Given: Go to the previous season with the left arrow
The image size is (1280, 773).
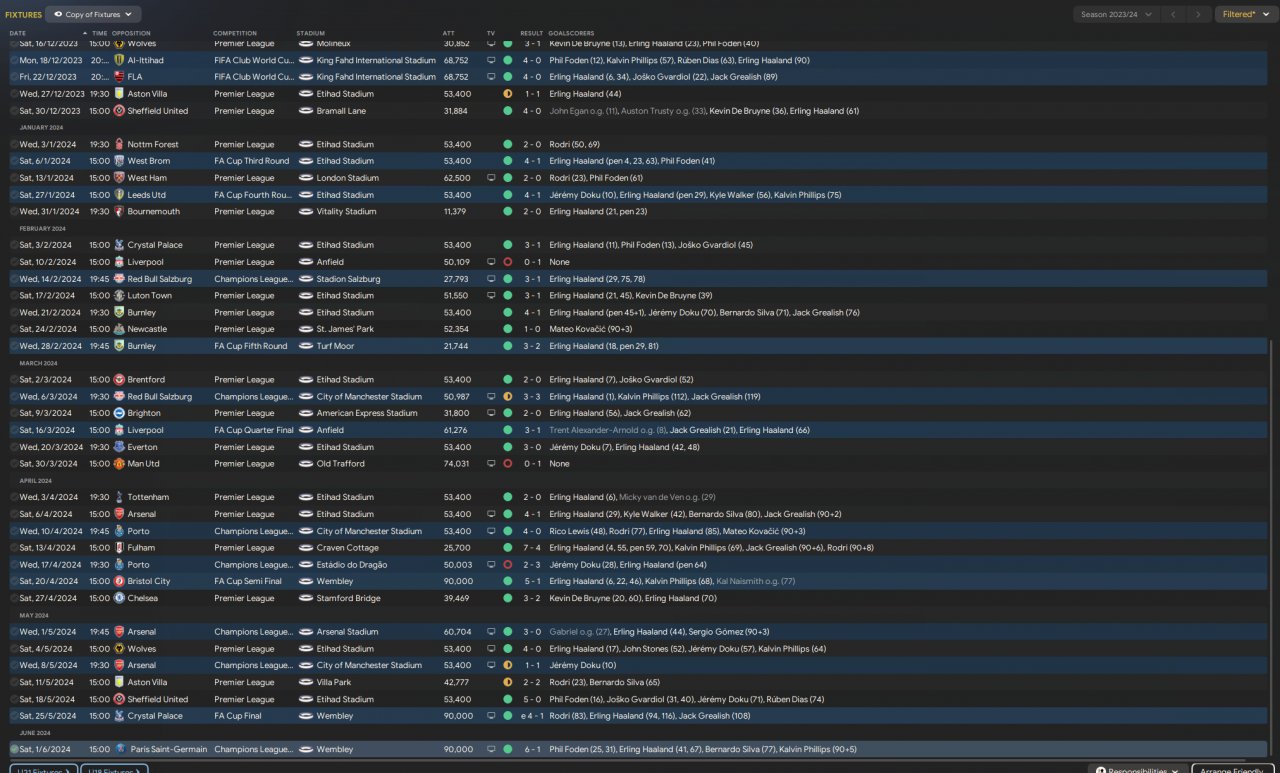Looking at the screenshot, I should (x=1172, y=15).
